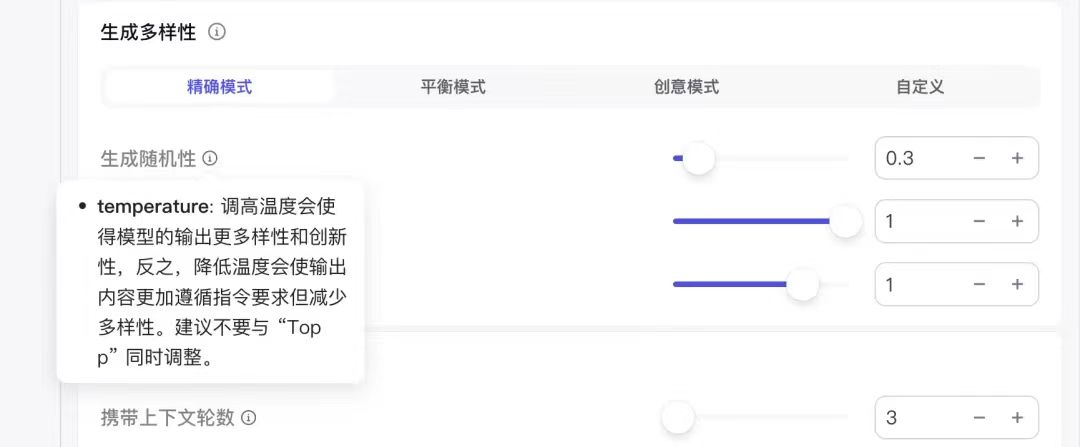Open the 自定义 mode tab
Screen dimensions: 1080x447
pos(920,87)
